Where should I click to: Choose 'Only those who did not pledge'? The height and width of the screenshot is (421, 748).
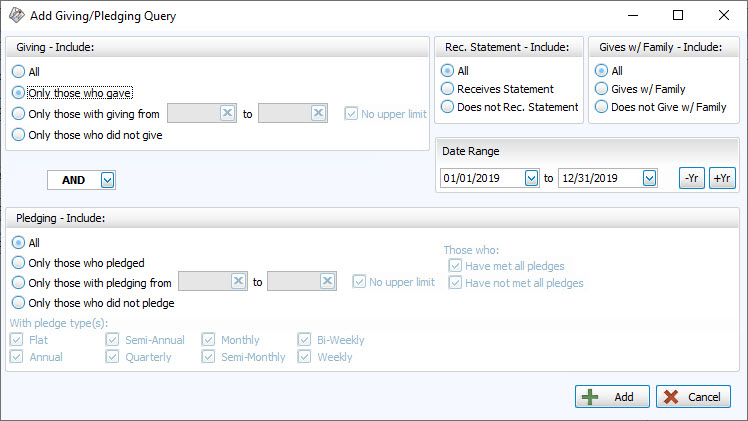click(x=18, y=303)
